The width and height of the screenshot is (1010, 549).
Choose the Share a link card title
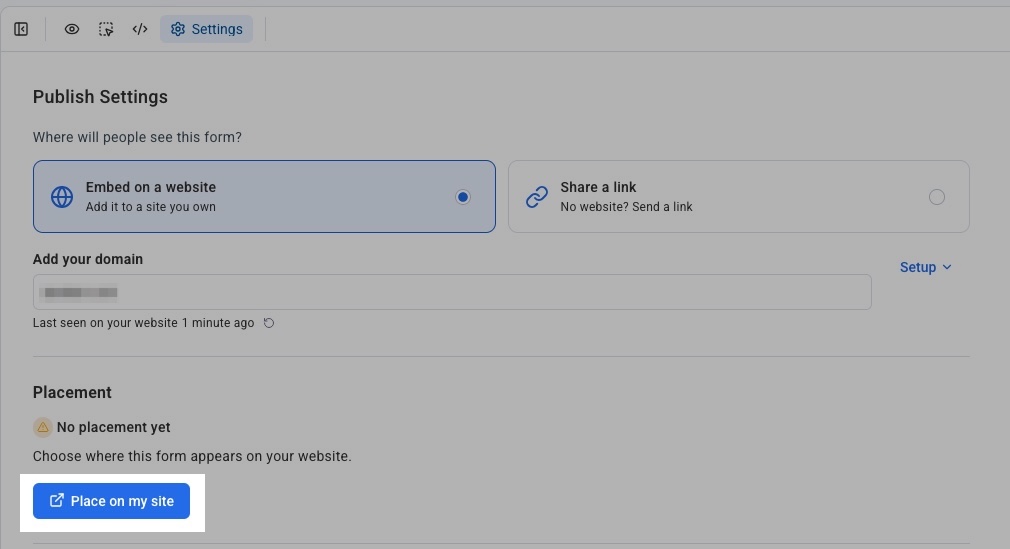598,187
